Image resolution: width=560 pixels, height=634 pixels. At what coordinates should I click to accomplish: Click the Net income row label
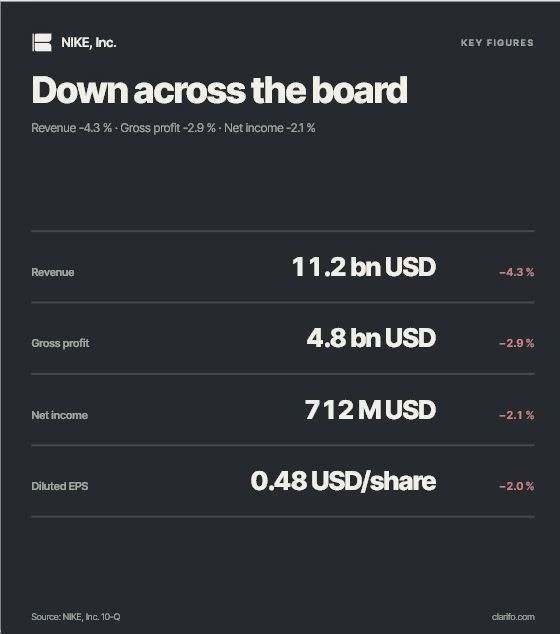pyautogui.click(x=59, y=415)
